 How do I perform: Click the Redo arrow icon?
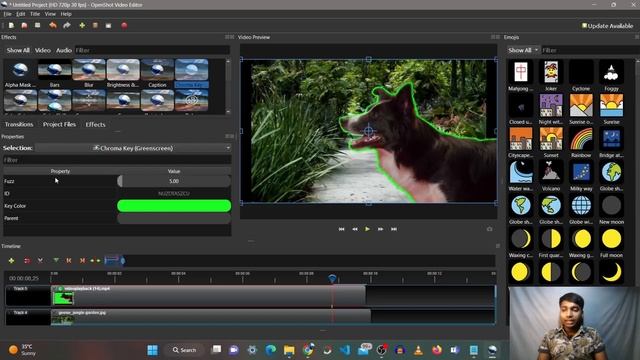point(67,25)
